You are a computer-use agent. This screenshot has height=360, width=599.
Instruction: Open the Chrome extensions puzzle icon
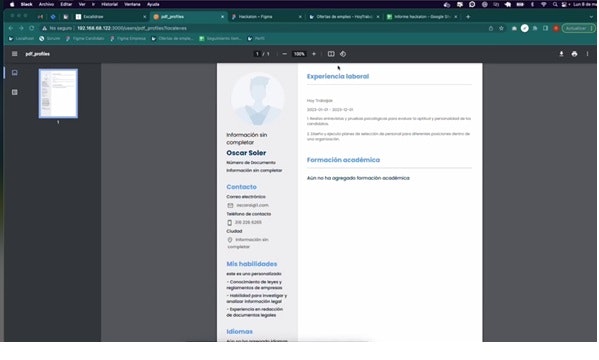tap(535, 28)
